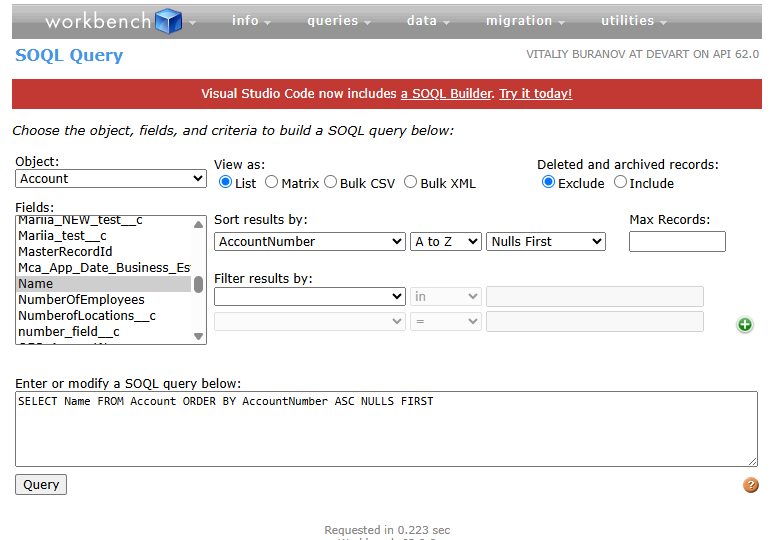Viewport: 775px width, 540px height.
Task: Follow the 'Try it today!' link
Action: pyautogui.click(x=536, y=94)
